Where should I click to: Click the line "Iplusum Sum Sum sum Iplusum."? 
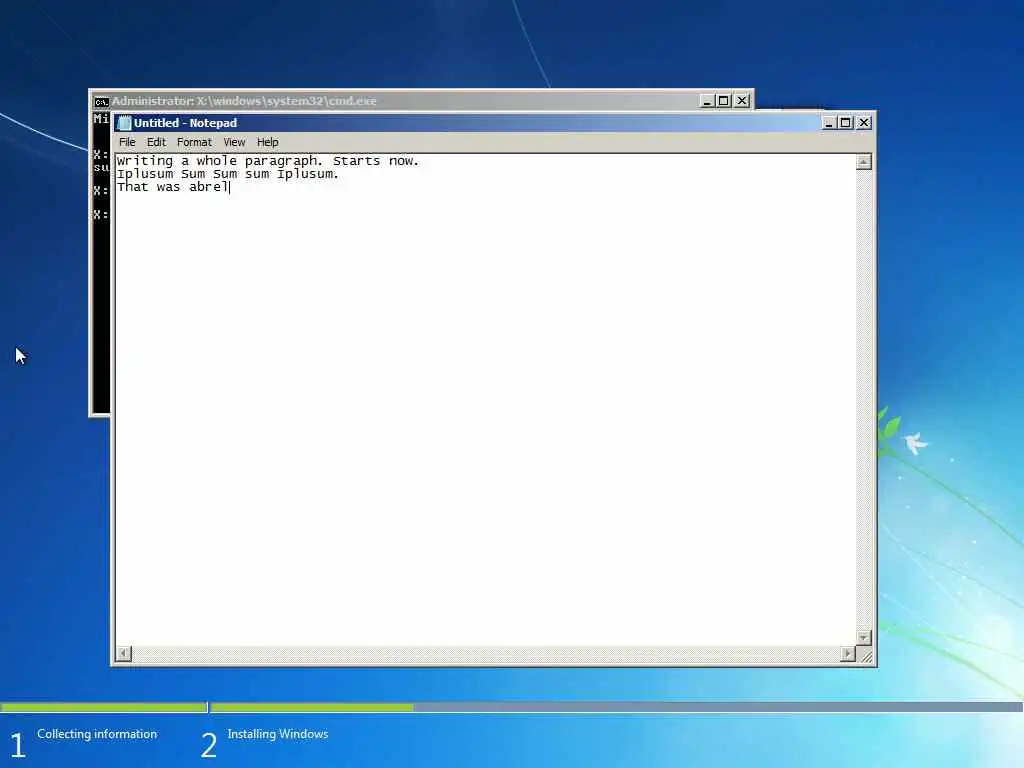pyautogui.click(x=228, y=174)
